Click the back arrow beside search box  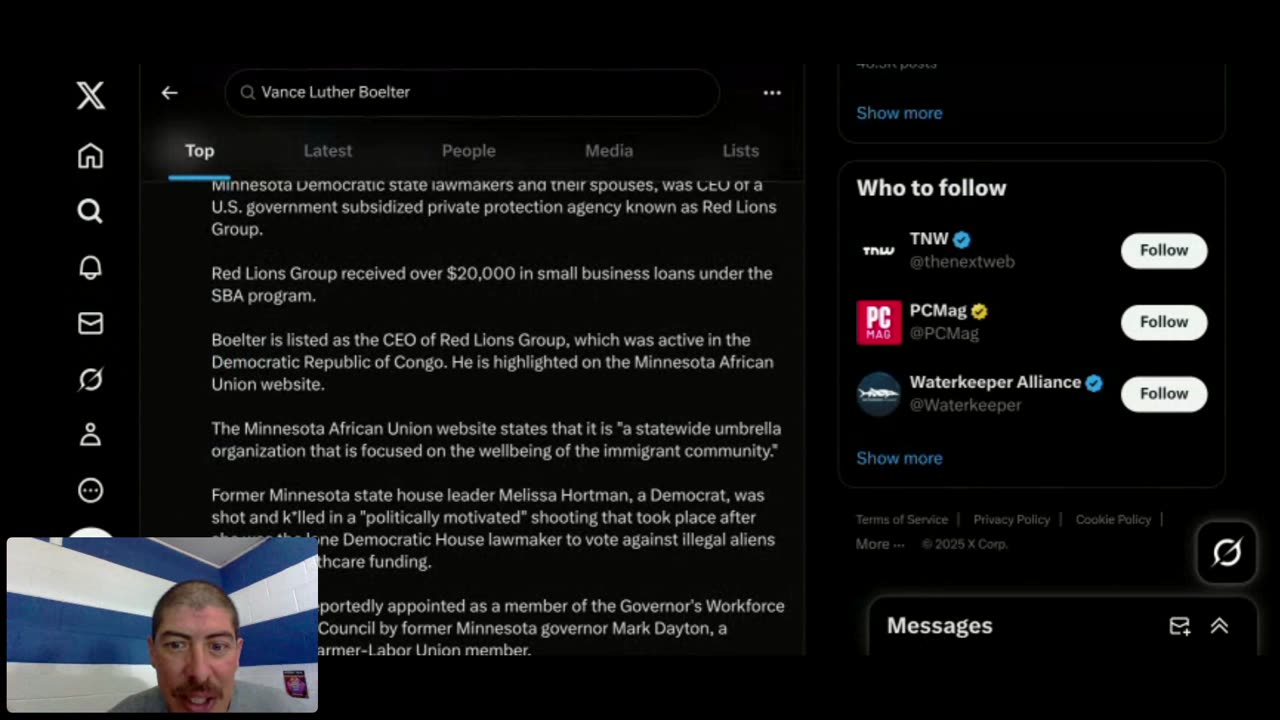click(169, 92)
